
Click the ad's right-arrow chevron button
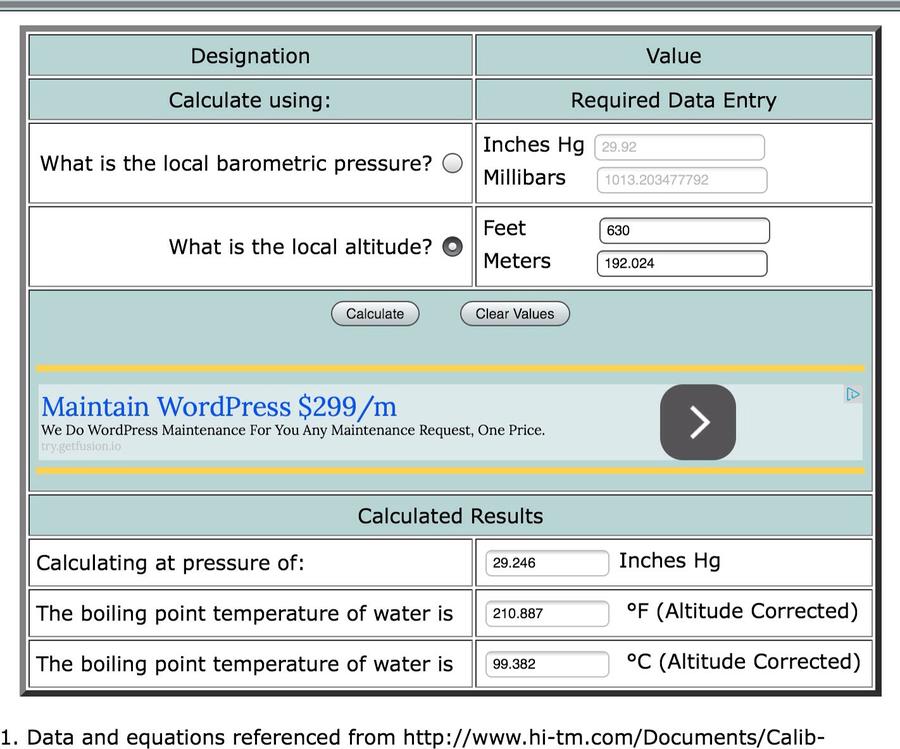pyautogui.click(x=698, y=422)
